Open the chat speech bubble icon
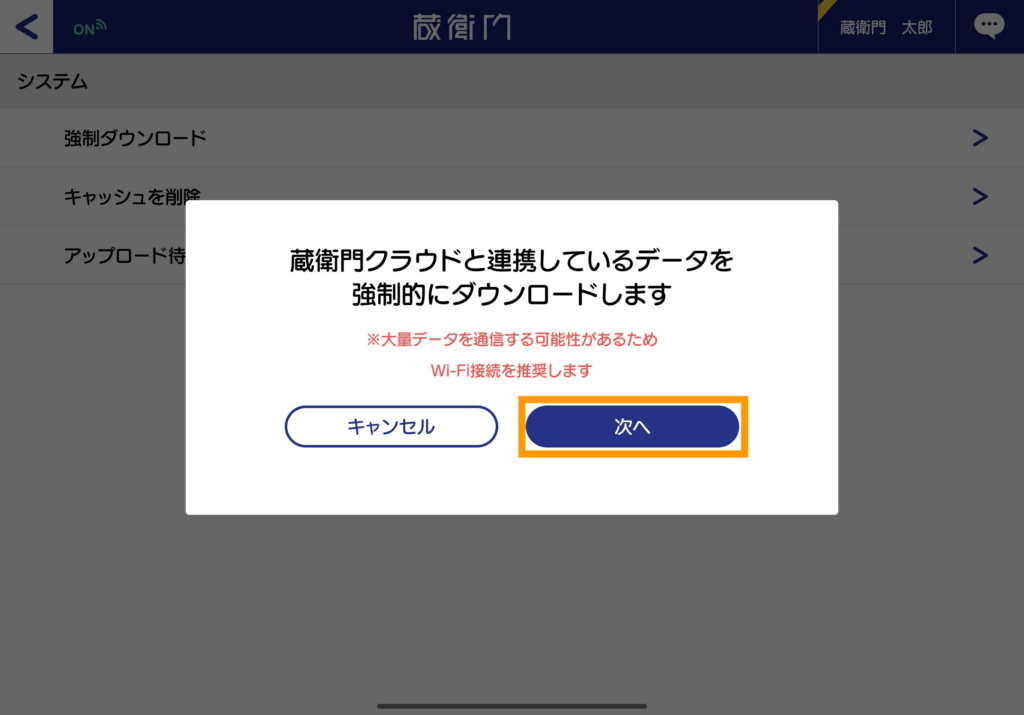Viewport: 1024px width, 715px height. point(989,26)
